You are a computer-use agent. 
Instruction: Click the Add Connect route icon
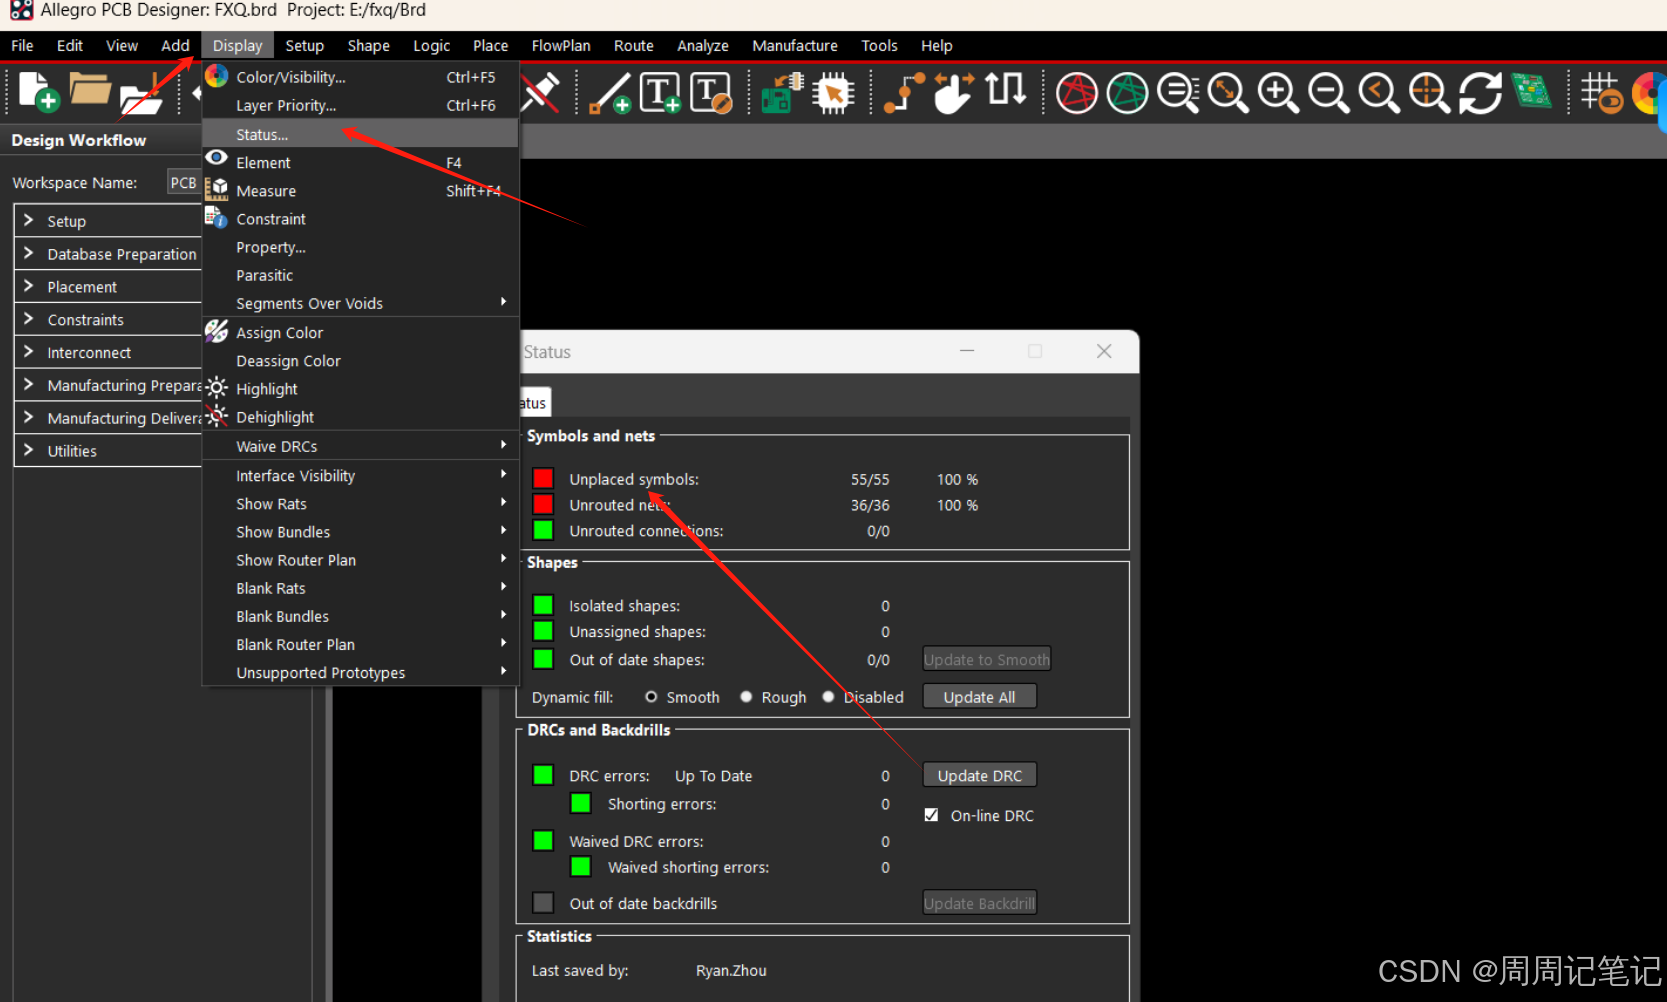tap(904, 93)
